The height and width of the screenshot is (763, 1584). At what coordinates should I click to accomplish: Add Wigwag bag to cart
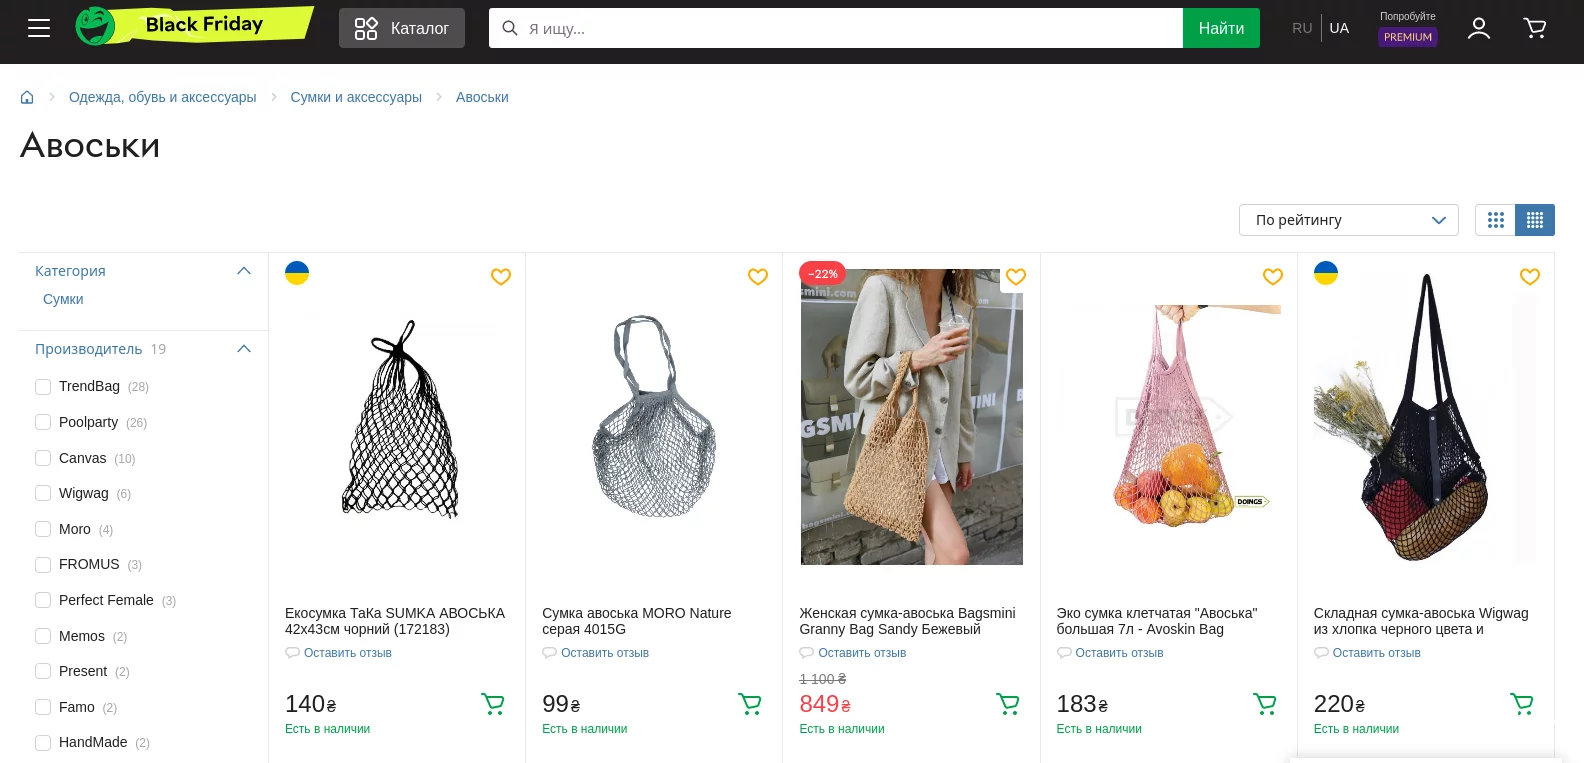pos(1521,704)
